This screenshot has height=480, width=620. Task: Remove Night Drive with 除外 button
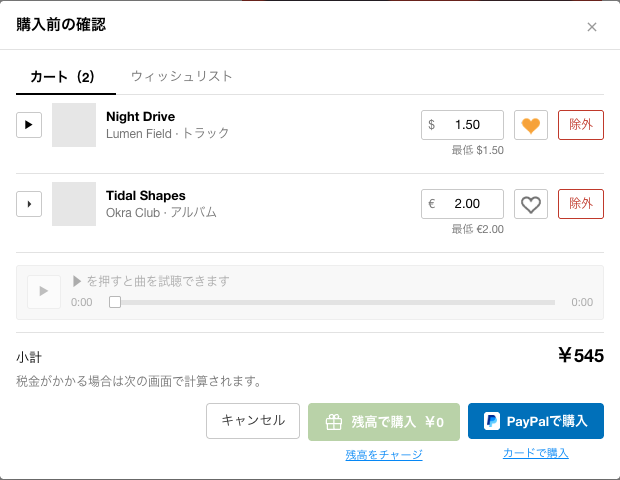(581, 125)
